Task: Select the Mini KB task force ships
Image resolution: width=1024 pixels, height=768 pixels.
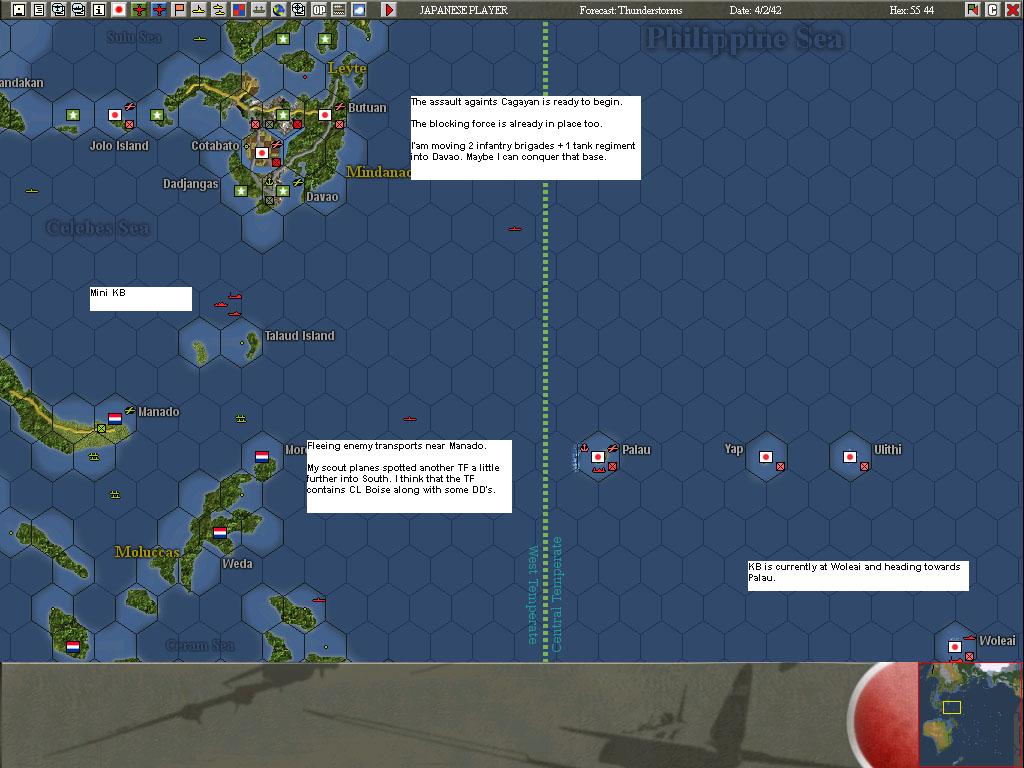Action: coord(229,304)
